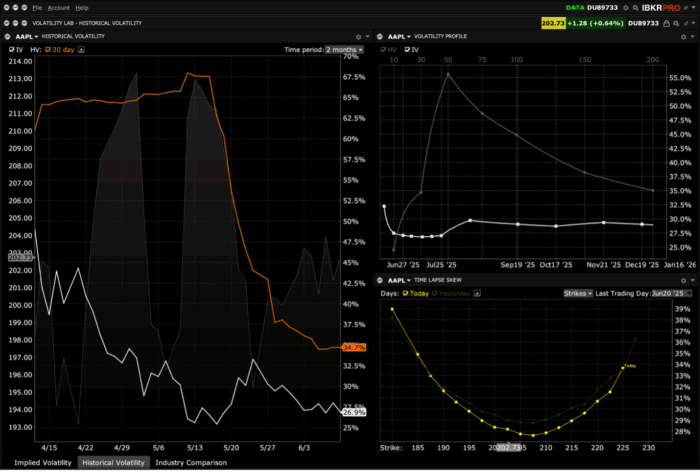This screenshot has width=700, height=472.
Task: Click the search icon in top main toolbar
Action: [635, 8]
